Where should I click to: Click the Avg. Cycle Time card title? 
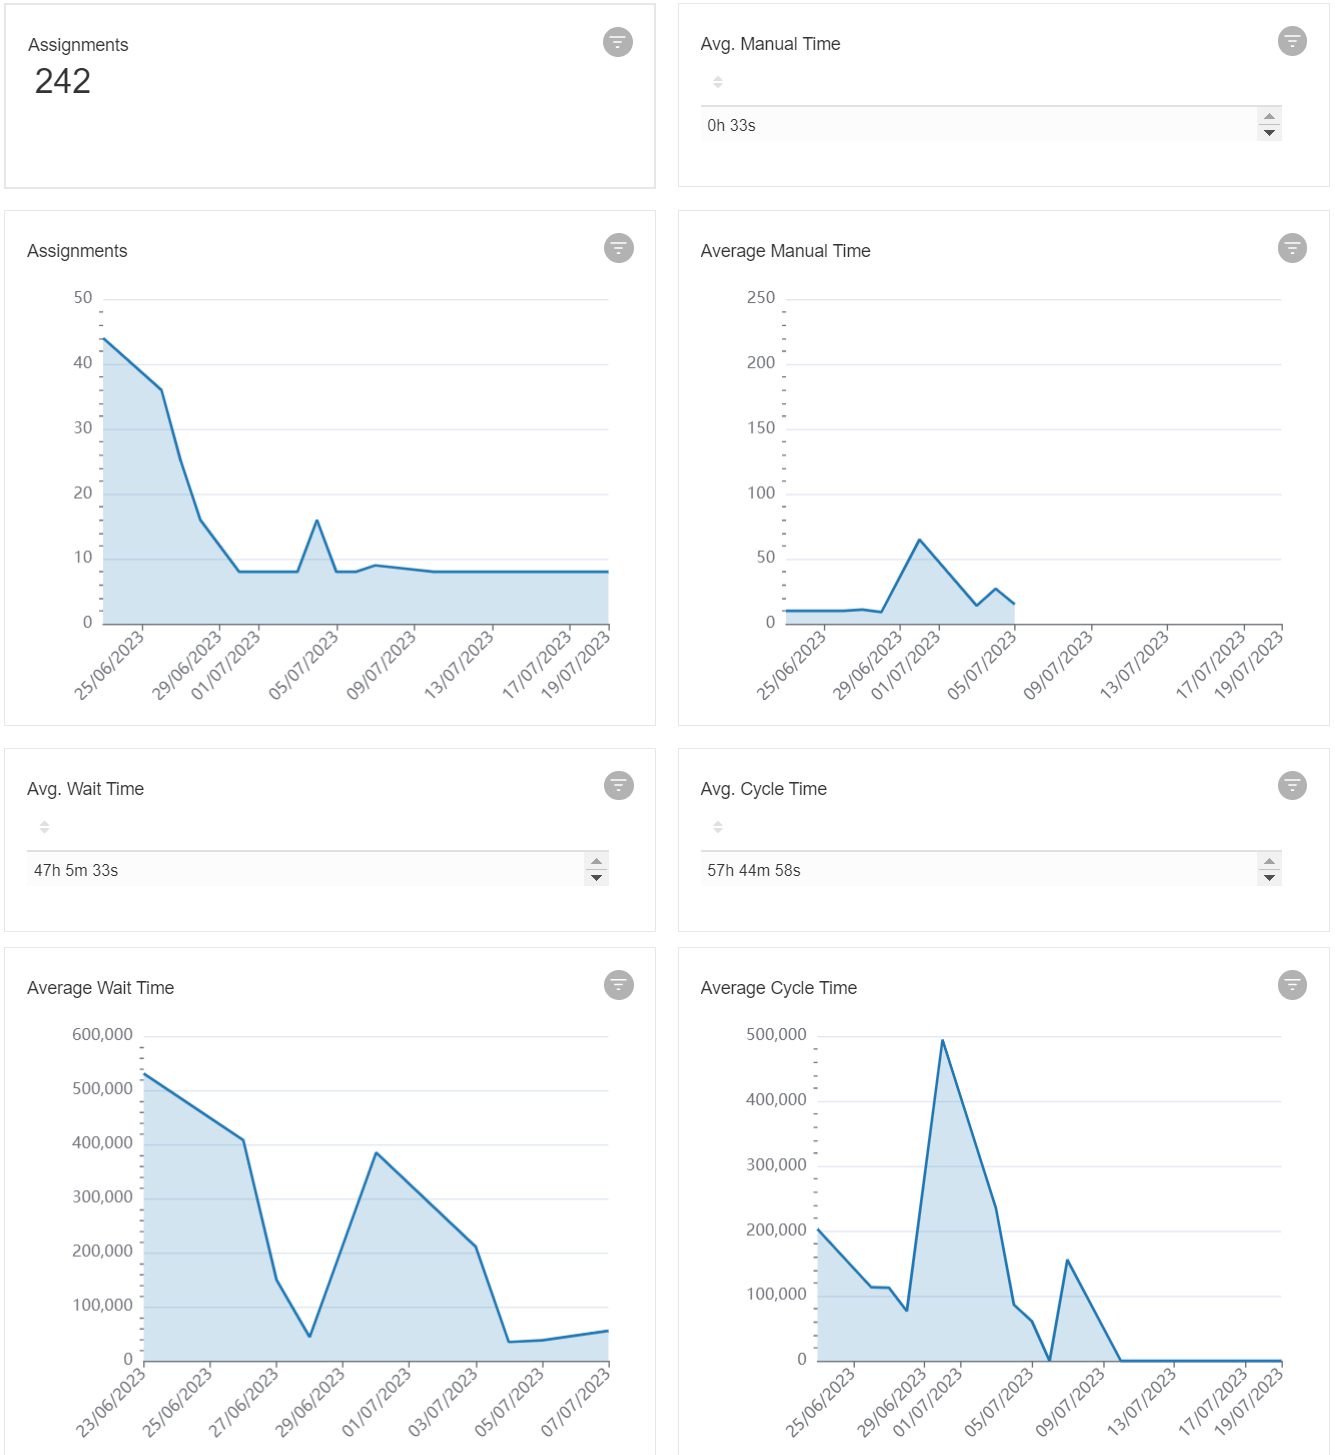(763, 789)
